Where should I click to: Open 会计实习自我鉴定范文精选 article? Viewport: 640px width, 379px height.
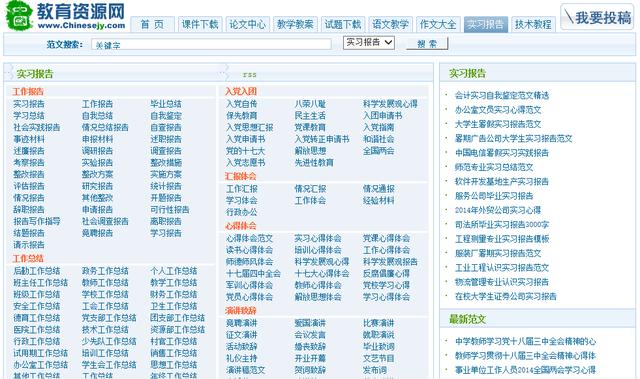click(x=502, y=95)
